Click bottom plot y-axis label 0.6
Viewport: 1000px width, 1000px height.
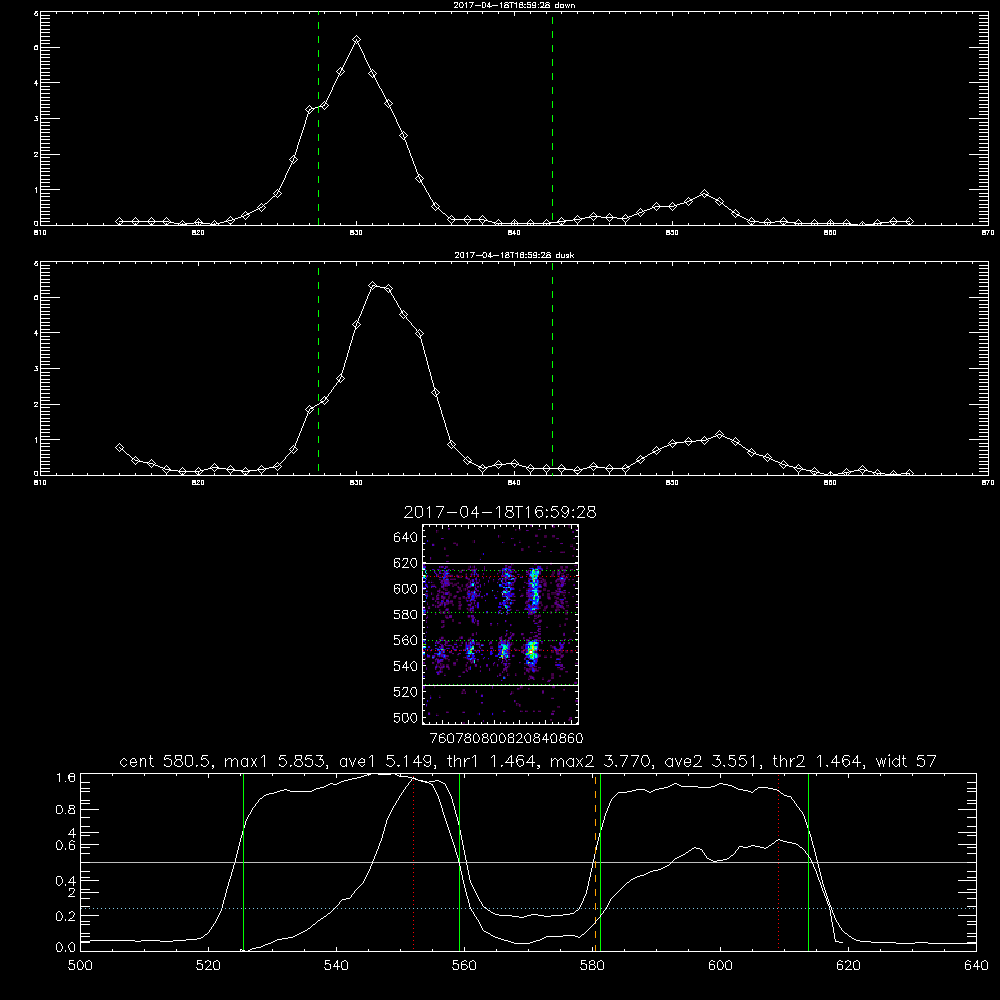tap(66, 846)
